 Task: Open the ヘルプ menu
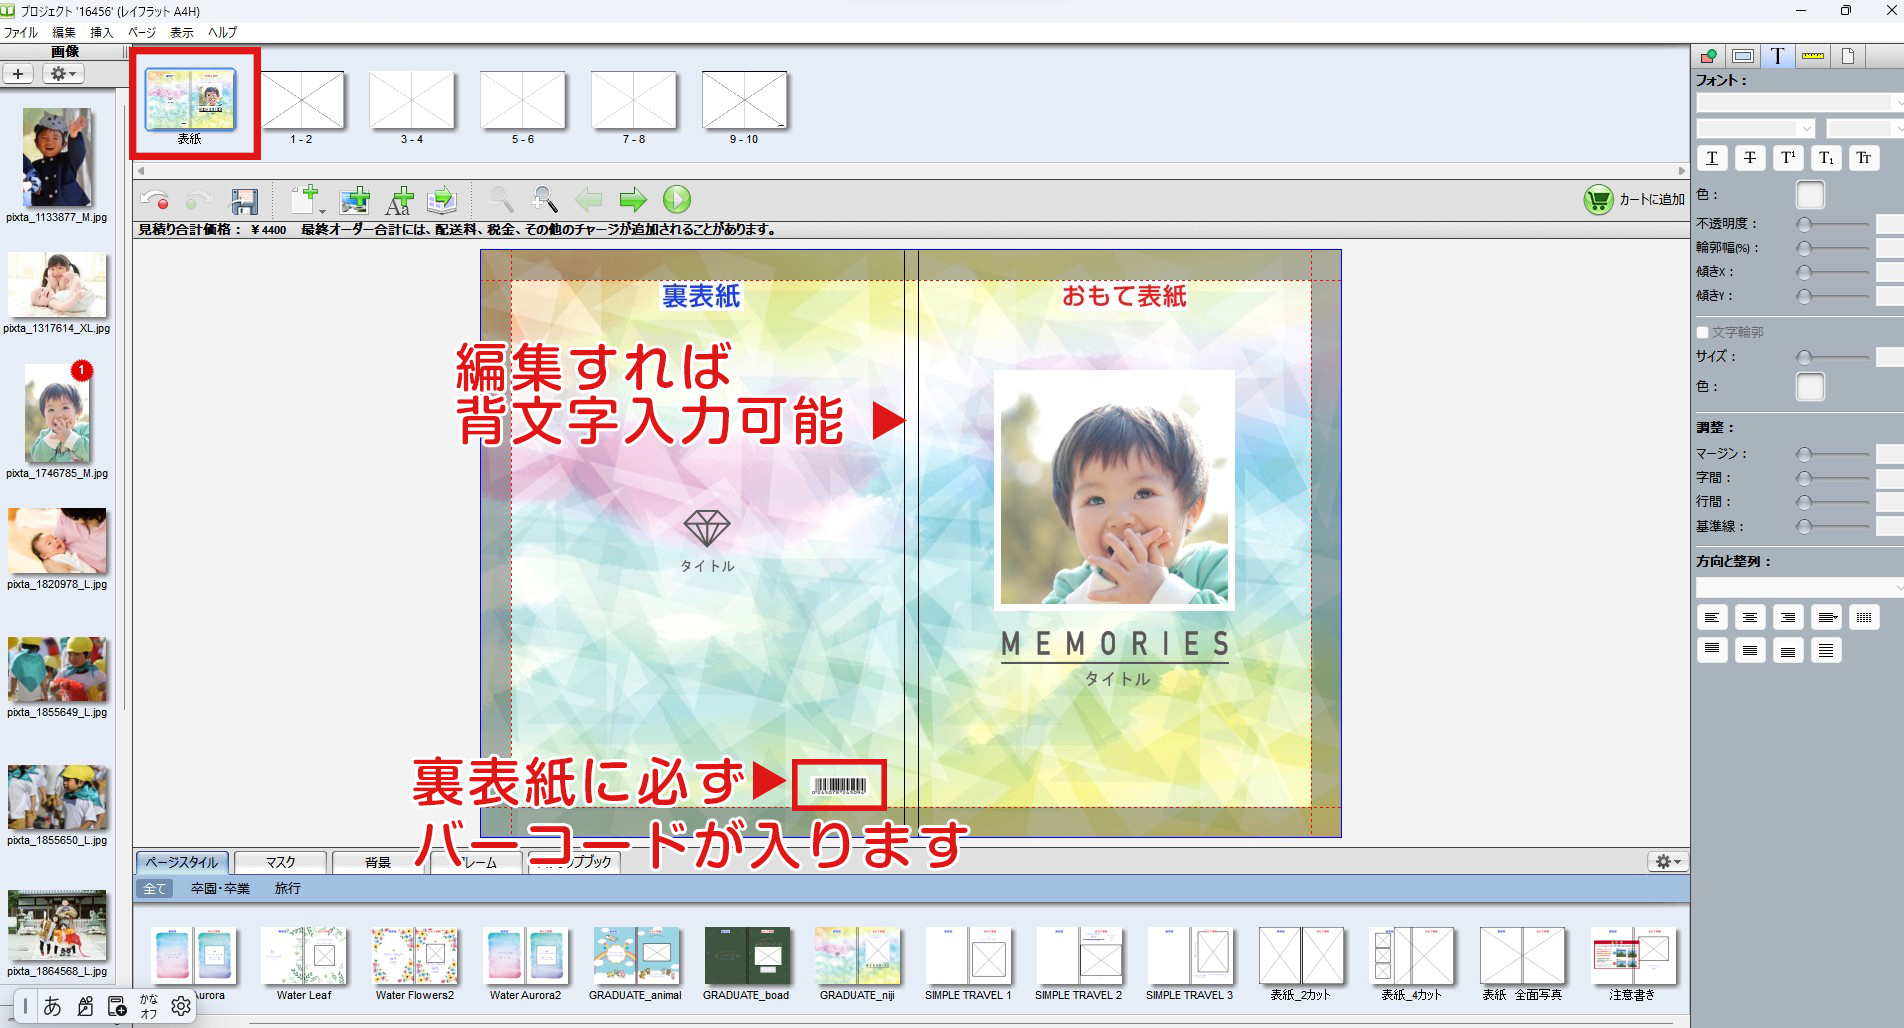(222, 32)
